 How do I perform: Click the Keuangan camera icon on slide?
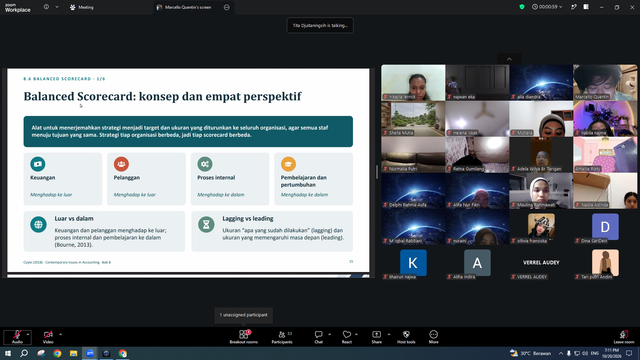click(x=38, y=164)
